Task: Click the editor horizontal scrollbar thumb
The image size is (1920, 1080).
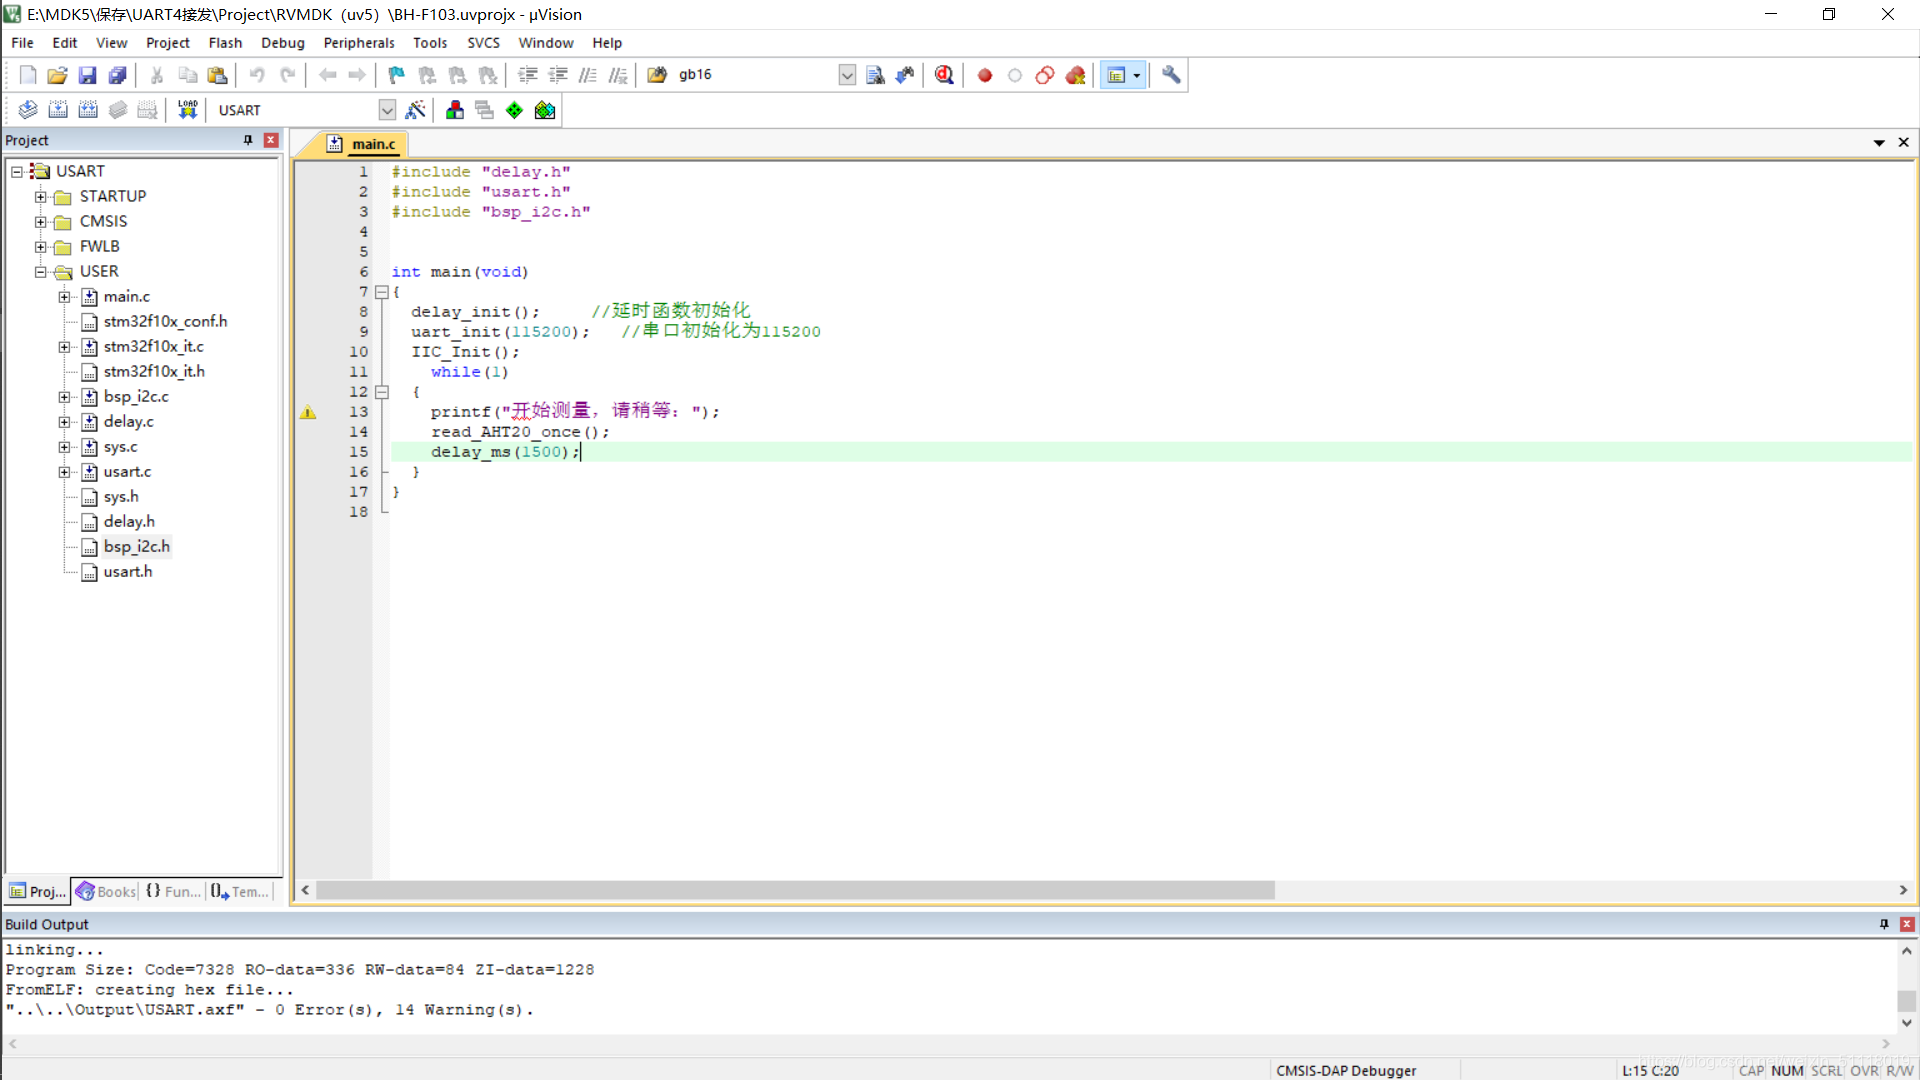Action: click(x=795, y=890)
